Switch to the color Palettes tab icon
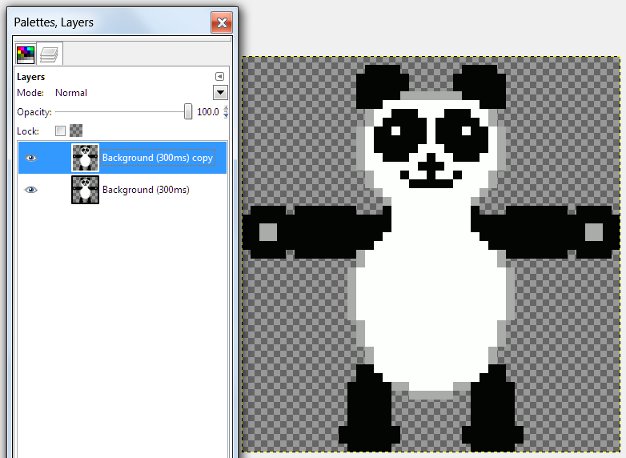The height and width of the screenshot is (458, 626). tap(25, 54)
